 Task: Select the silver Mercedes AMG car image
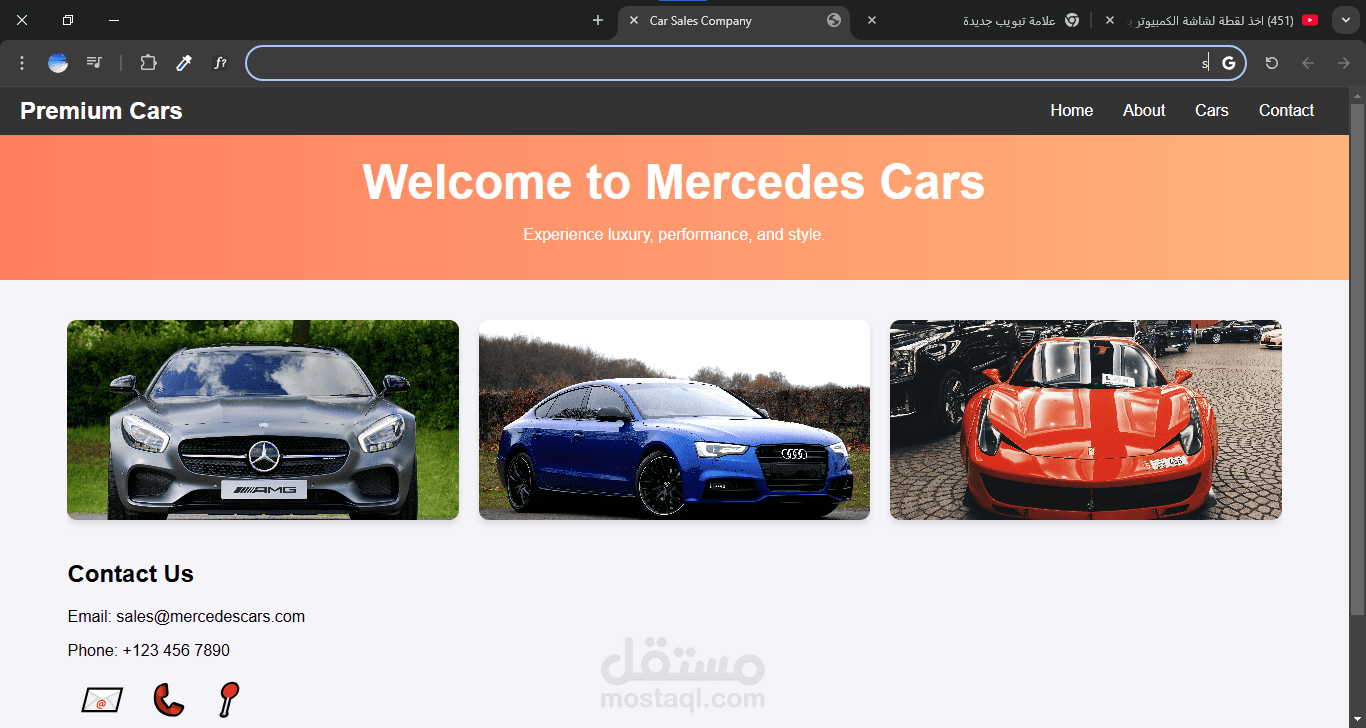coord(263,420)
